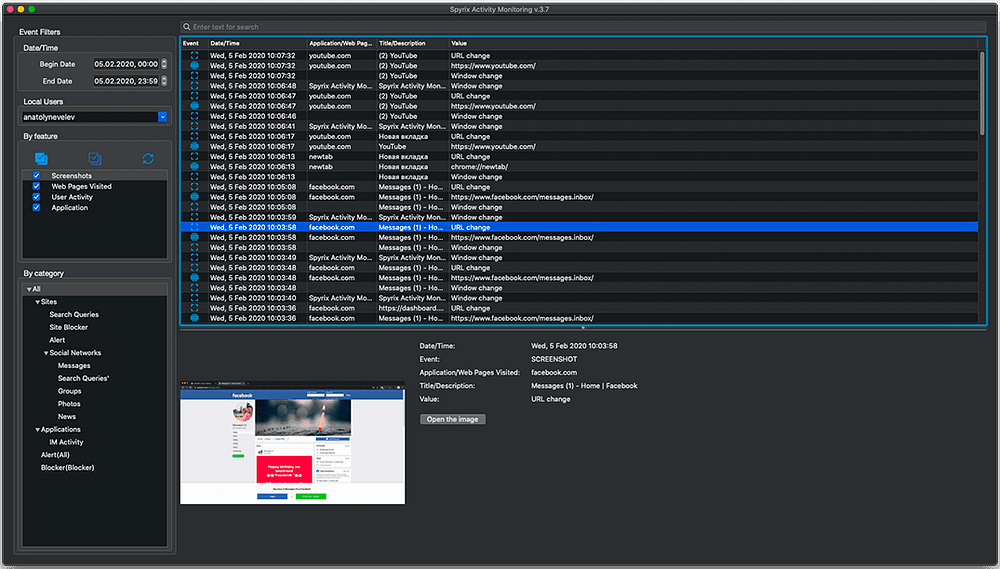Image resolution: width=1000 pixels, height=569 pixels.
Task: Select Groups under Social Networks
Action: pyautogui.click(x=70, y=391)
